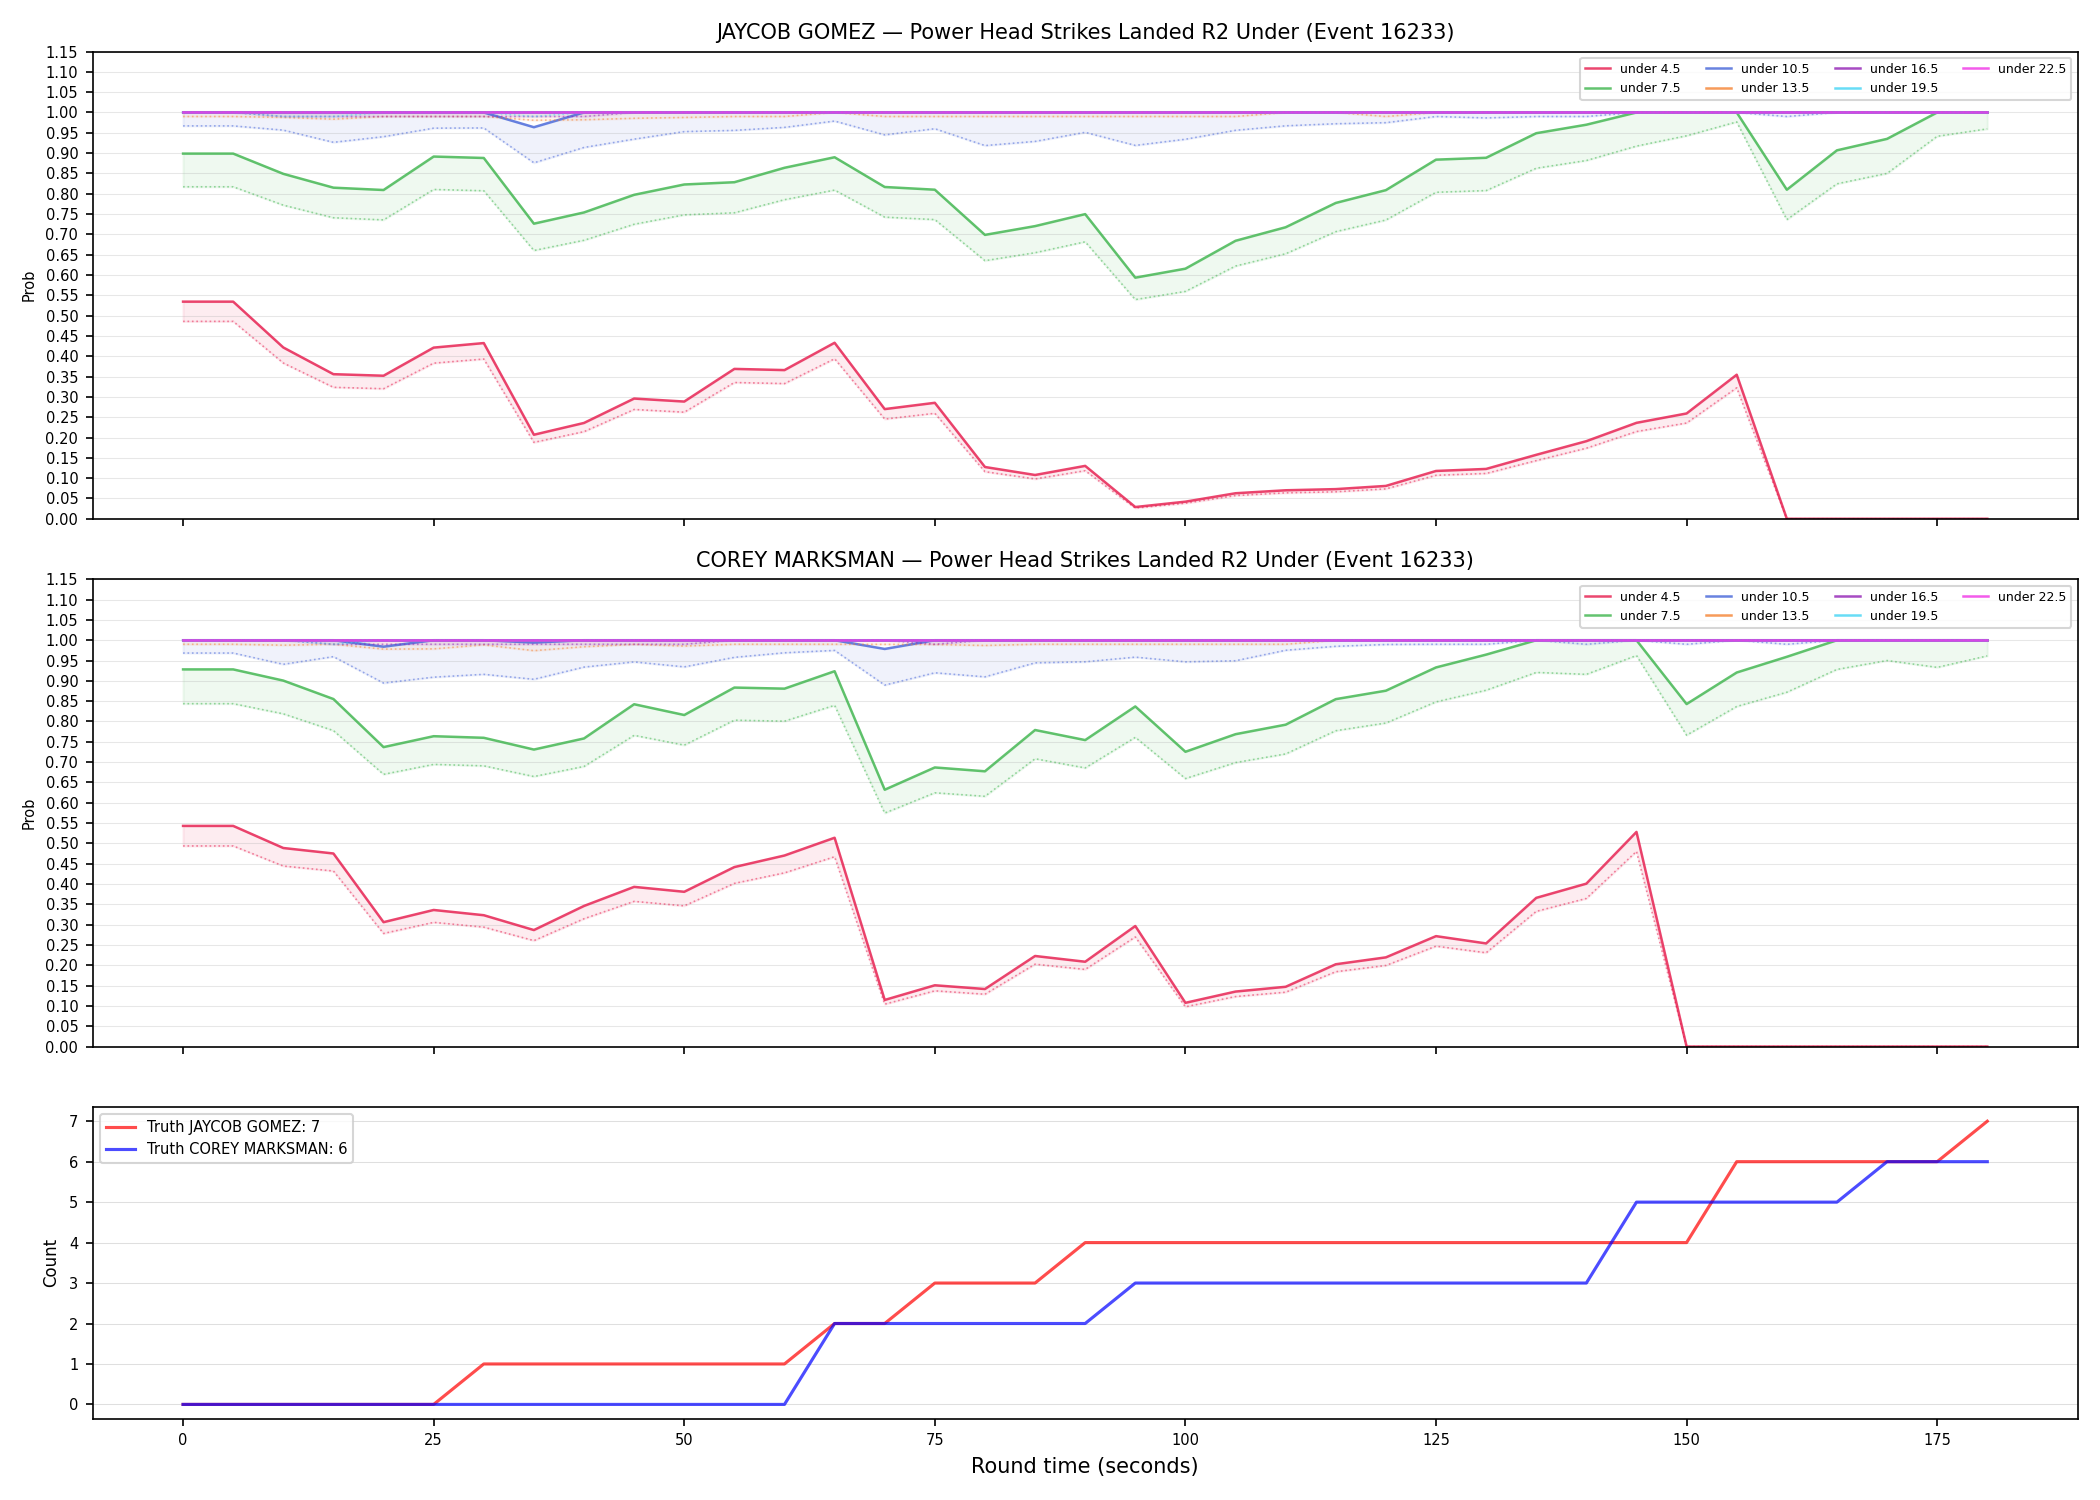Click the 0.00 tick on the Gomez Prob axis
The image size is (2100, 1500).
click(62, 519)
